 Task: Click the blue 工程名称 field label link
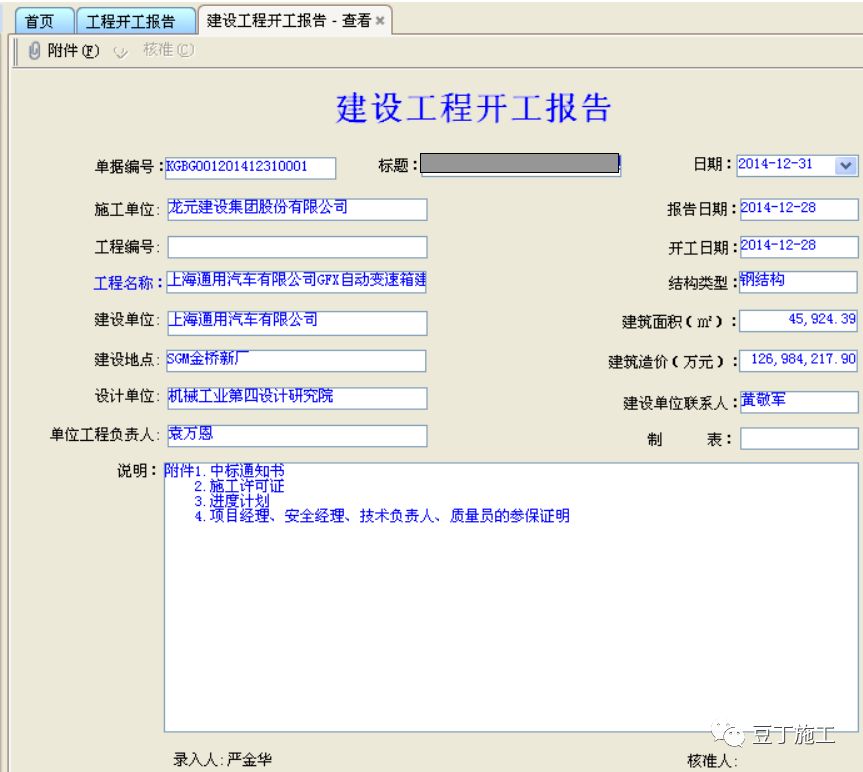(x=130, y=283)
